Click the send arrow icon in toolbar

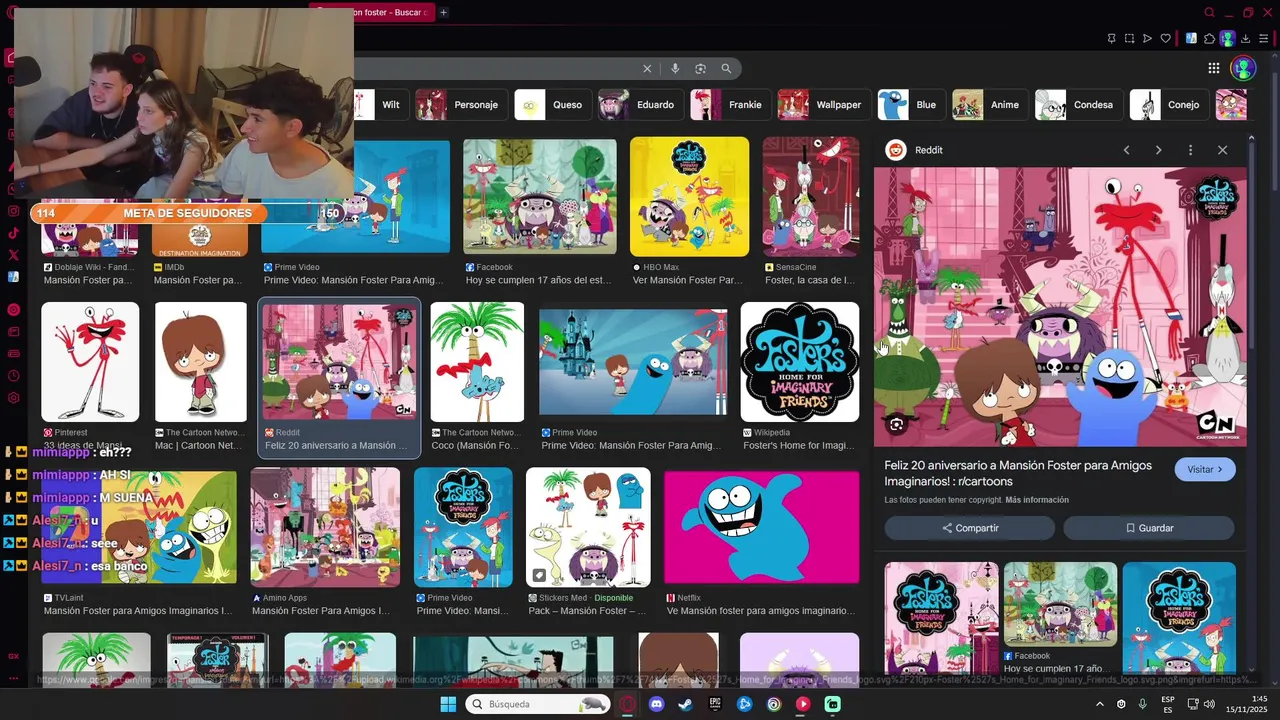tap(1147, 39)
